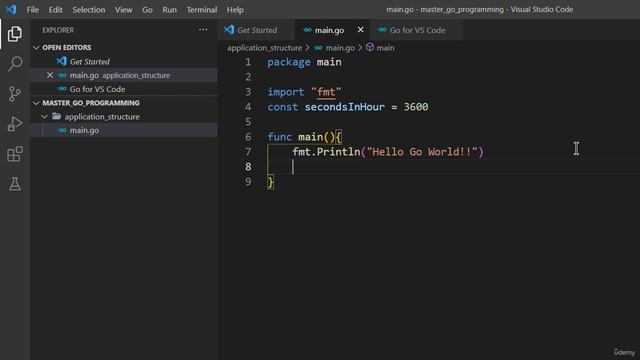This screenshot has height=360, width=640.
Task: Open the Help menu
Action: 235,9
